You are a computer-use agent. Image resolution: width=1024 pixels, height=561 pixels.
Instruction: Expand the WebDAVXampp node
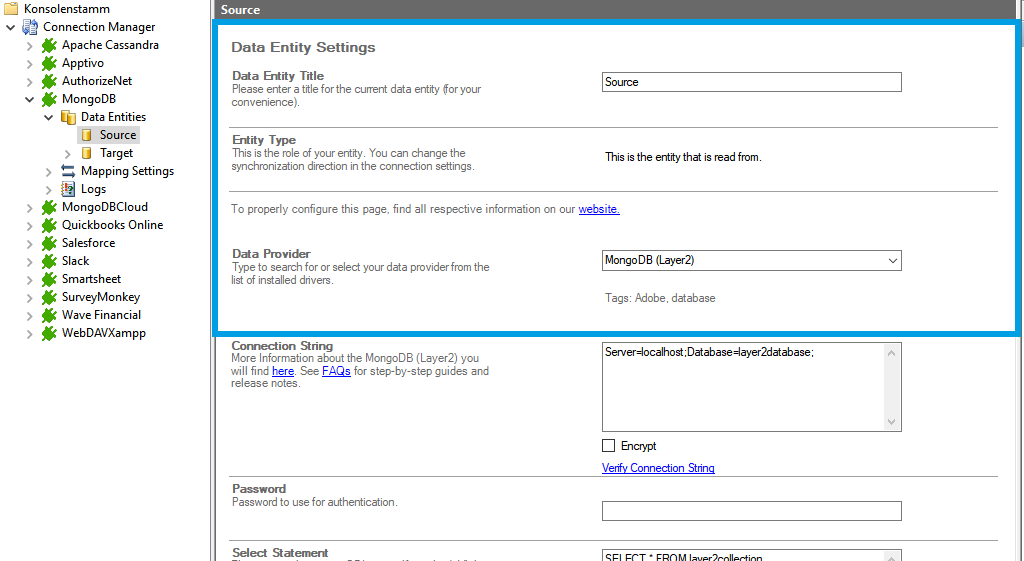(x=29, y=333)
